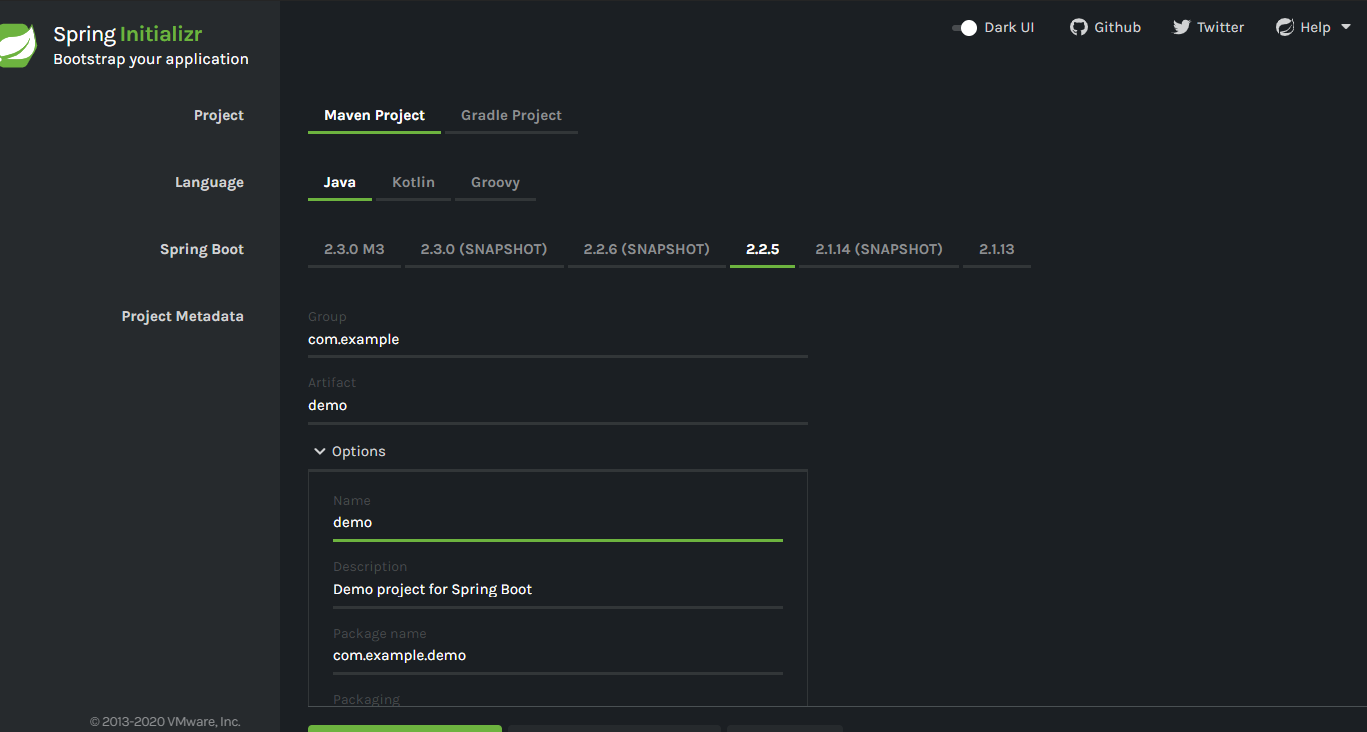
Task: Click '© 2013-2020 VMware, Inc.' text
Action: click(x=165, y=721)
